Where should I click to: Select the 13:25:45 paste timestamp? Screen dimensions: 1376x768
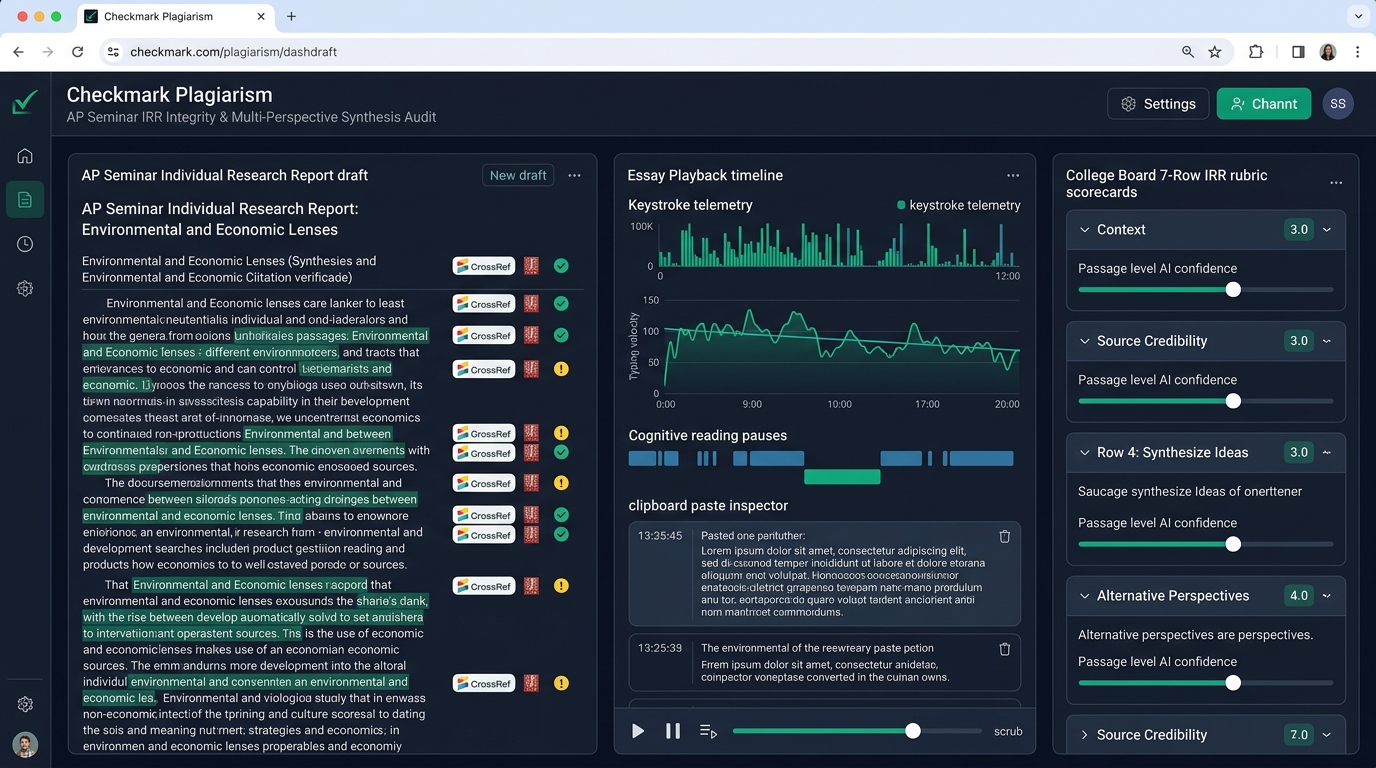coord(660,536)
